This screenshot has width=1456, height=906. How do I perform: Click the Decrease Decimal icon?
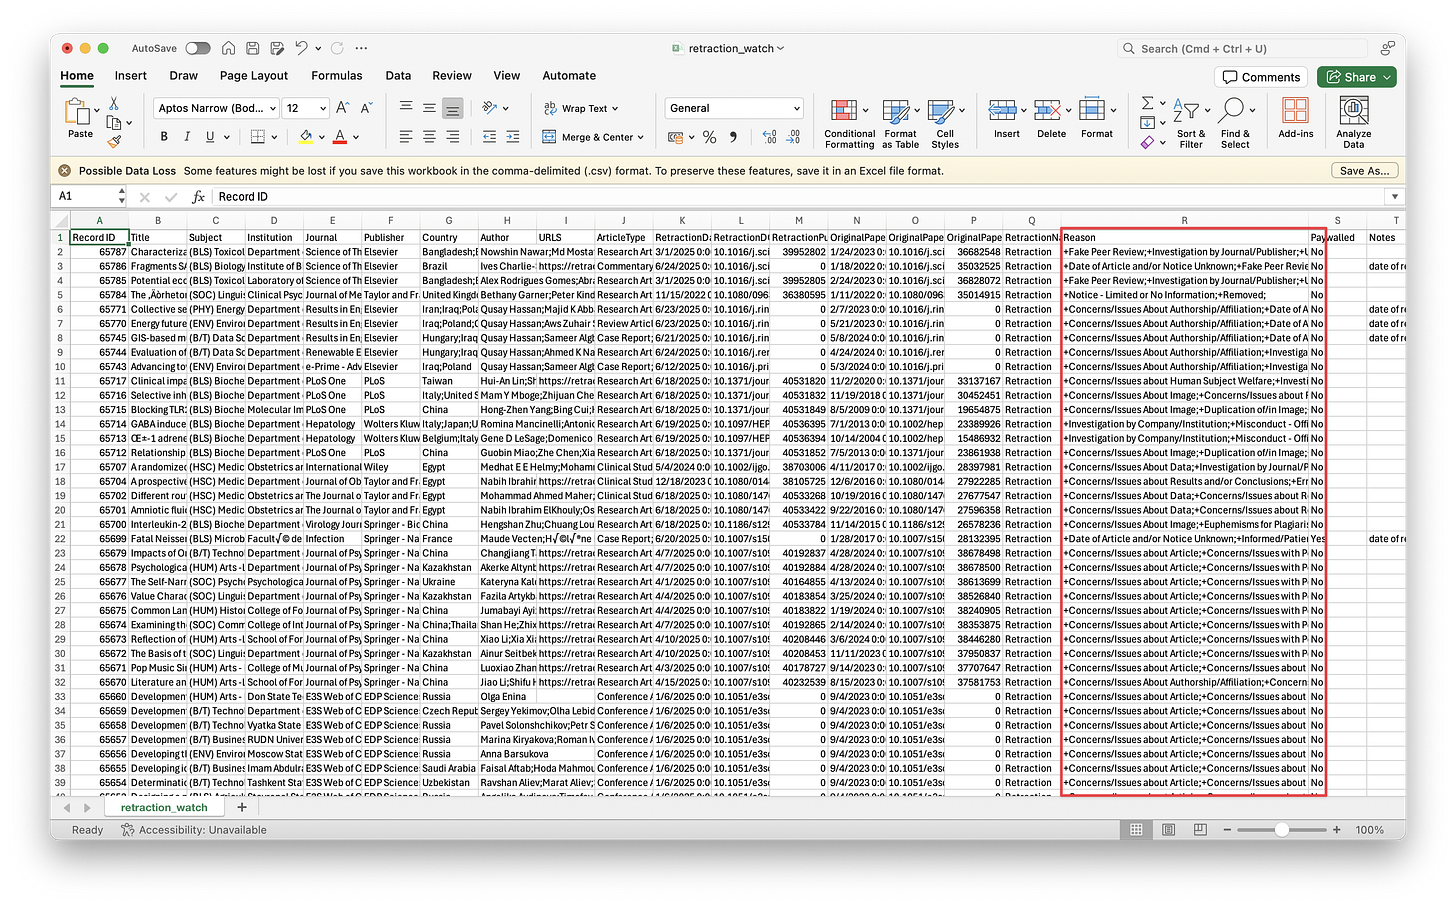pyautogui.click(x=793, y=137)
